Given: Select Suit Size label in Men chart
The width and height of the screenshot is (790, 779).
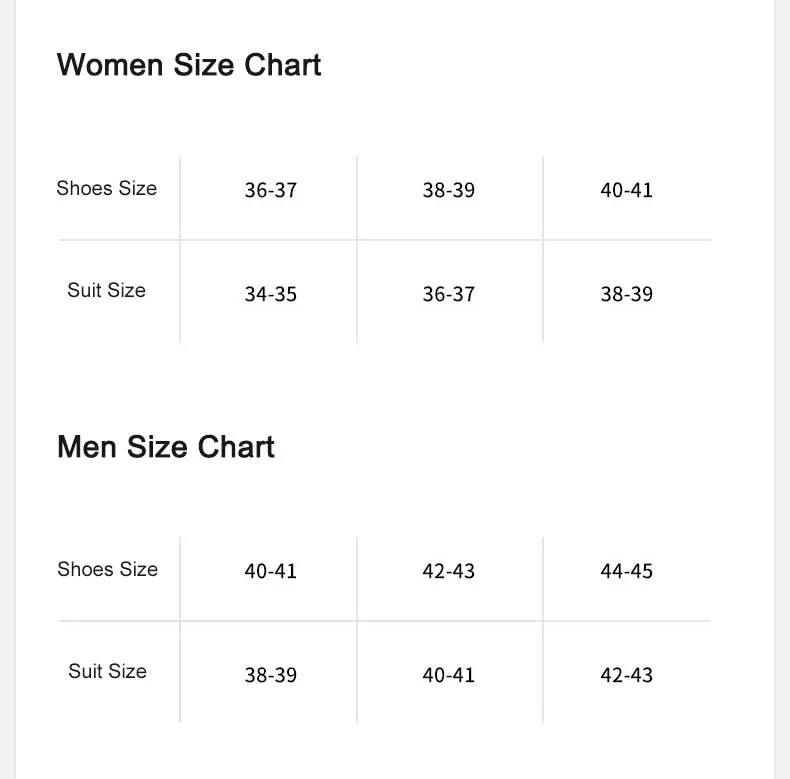Looking at the screenshot, I should point(107,671).
